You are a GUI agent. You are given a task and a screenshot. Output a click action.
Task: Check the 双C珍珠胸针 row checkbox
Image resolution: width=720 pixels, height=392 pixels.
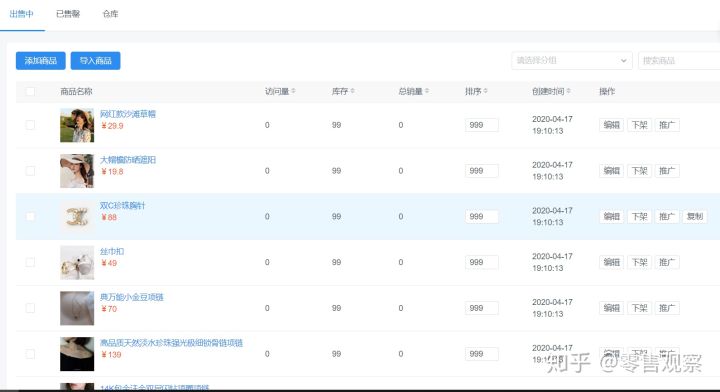pyautogui.click(x=30, y=216)
